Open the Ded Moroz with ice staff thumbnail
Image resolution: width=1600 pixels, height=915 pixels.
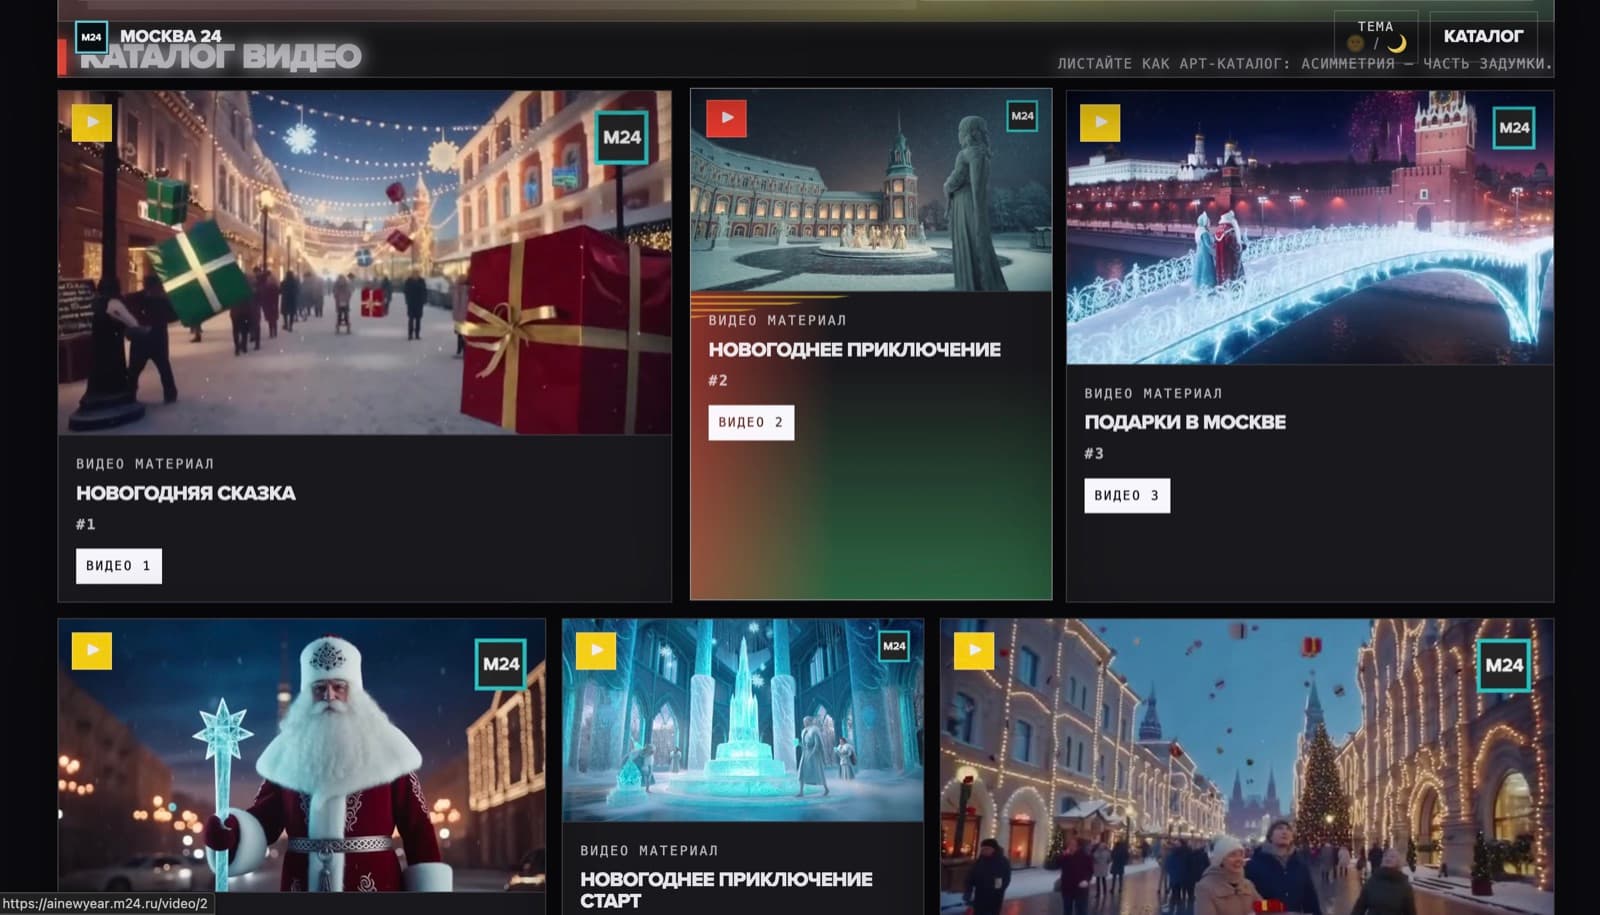pos(302,755)
